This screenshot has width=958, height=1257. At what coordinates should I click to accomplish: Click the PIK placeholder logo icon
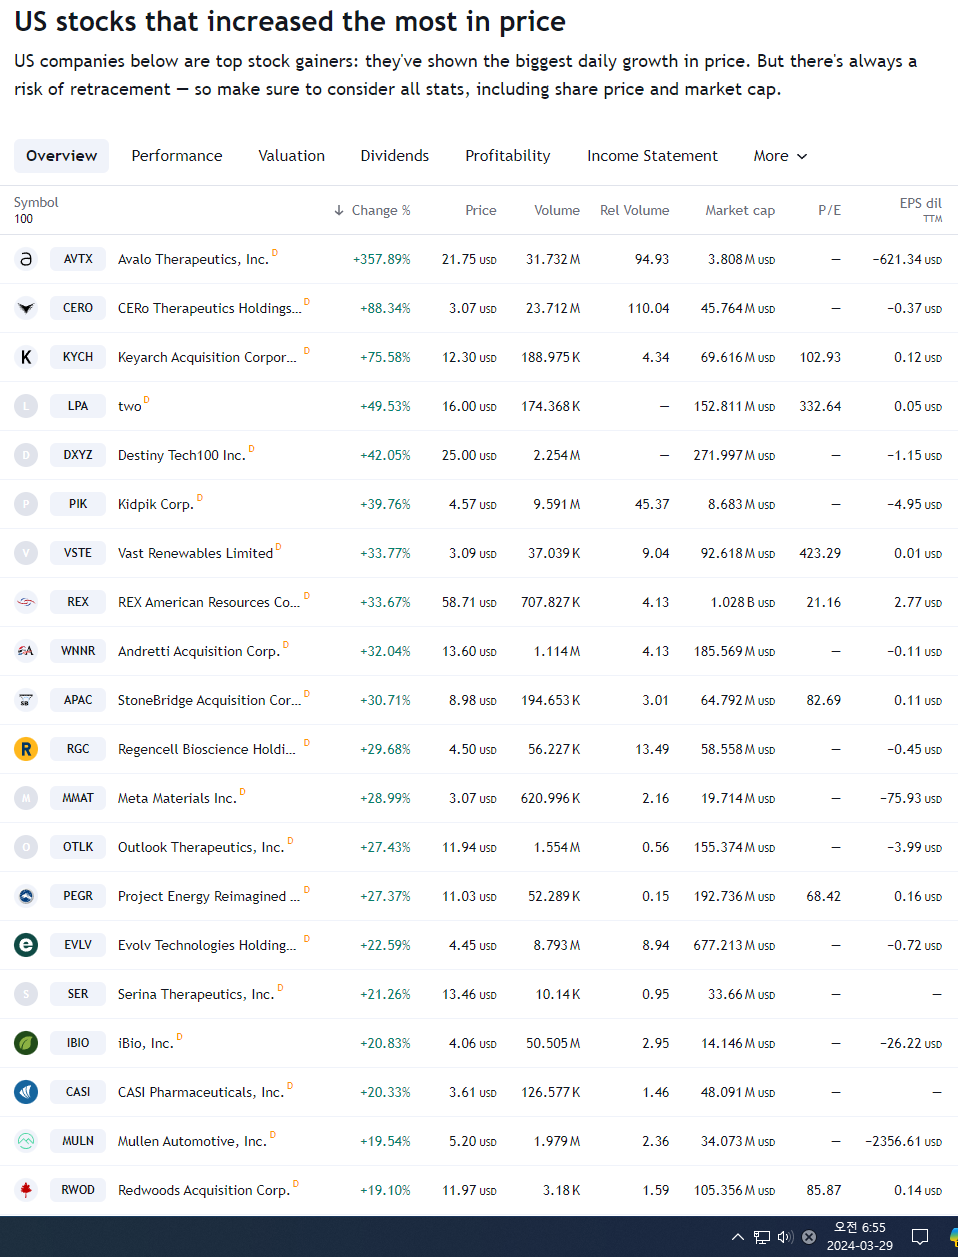26,504
